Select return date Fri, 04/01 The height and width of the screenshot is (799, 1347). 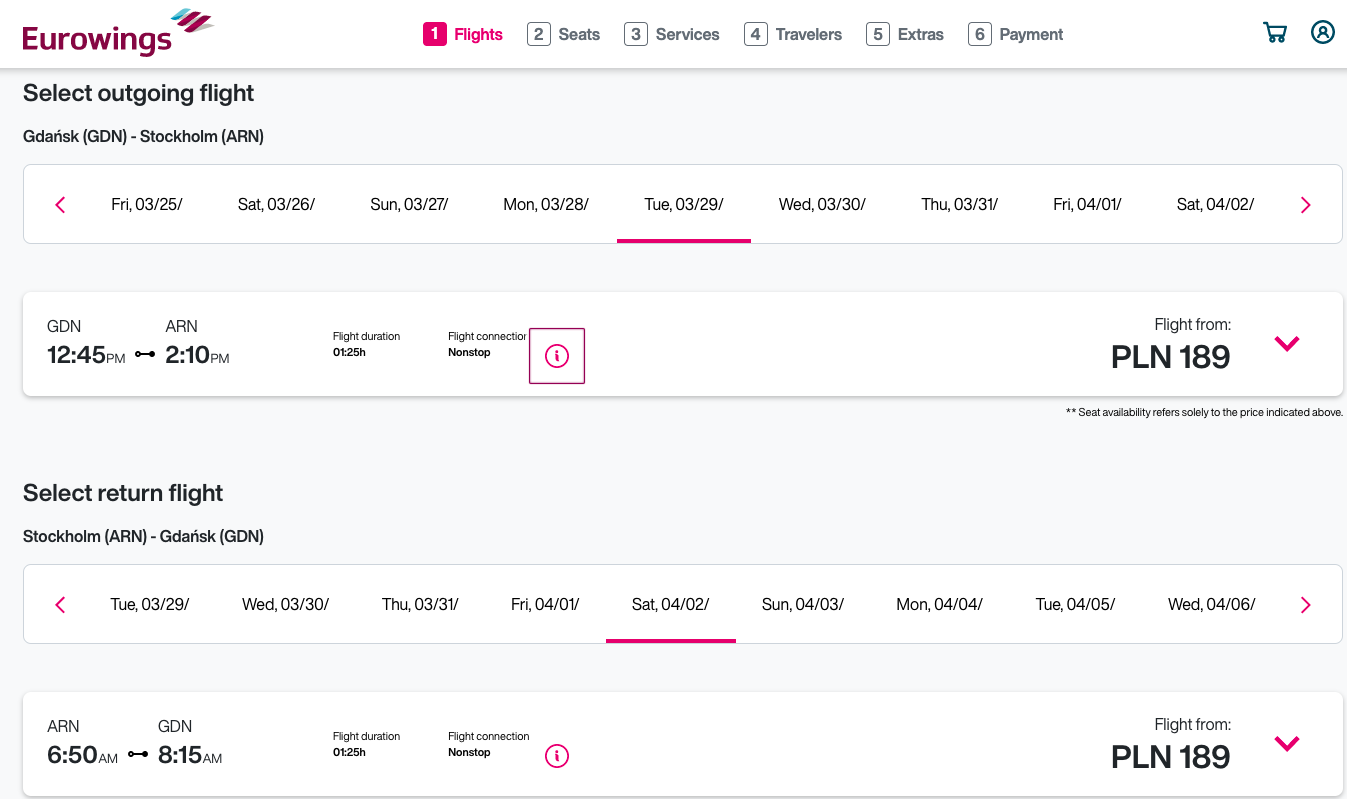(x=545, y=605)
